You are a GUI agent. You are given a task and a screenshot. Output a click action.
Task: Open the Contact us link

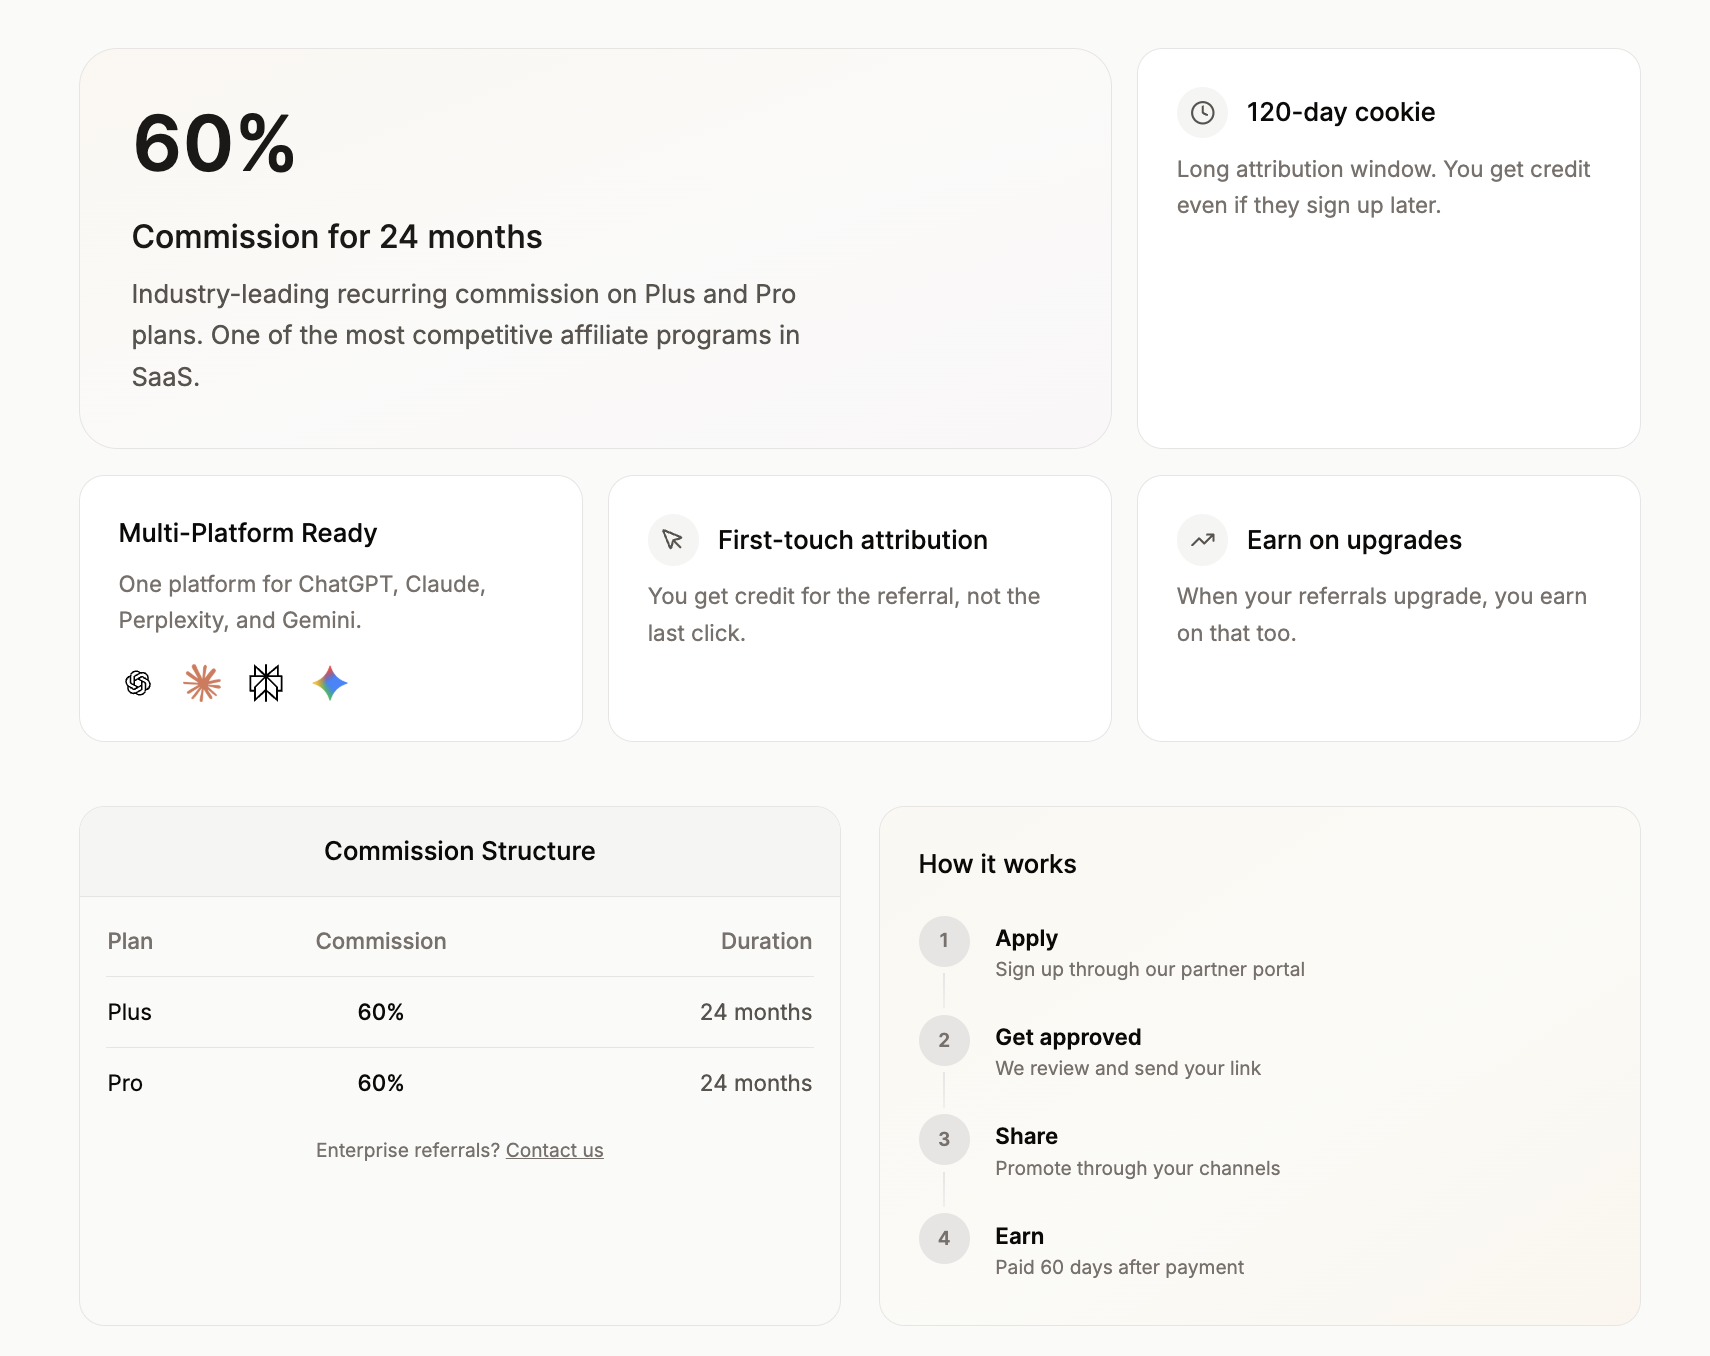[554, 1150]
